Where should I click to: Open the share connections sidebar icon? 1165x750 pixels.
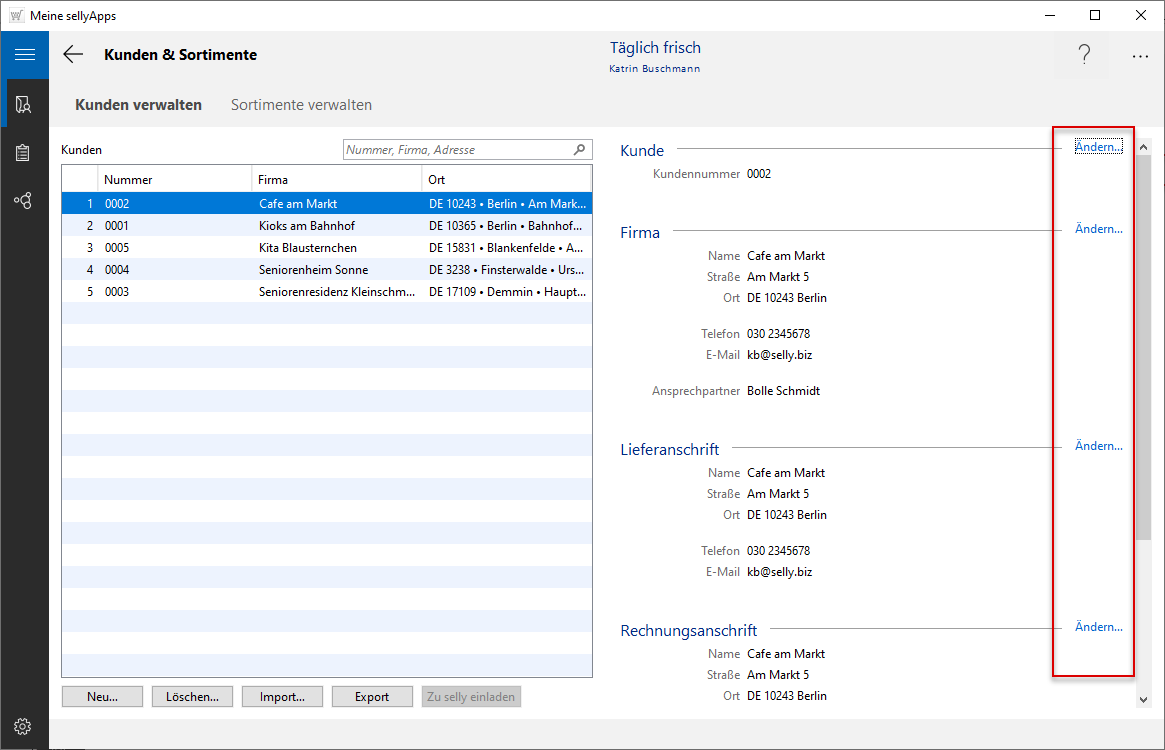24,201
